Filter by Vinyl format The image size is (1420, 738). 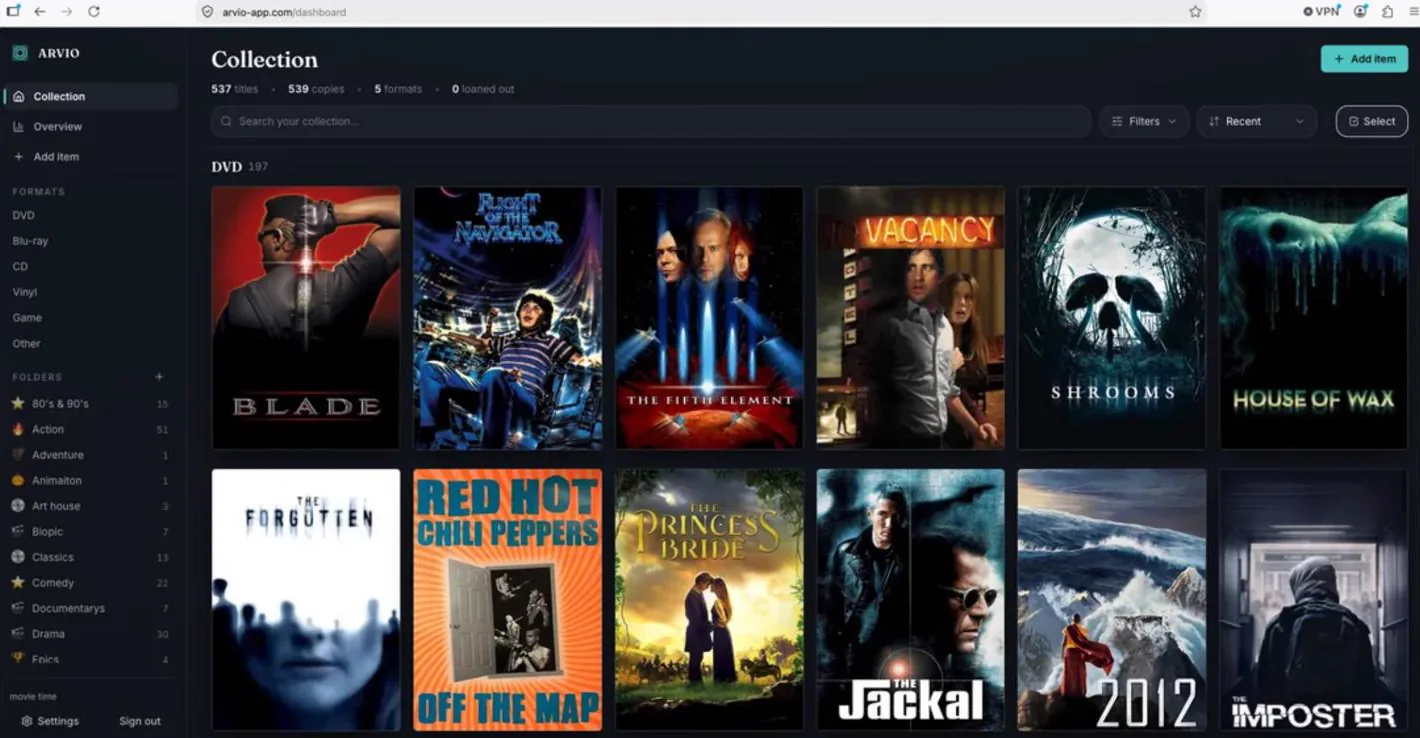[x=24, y=292]
